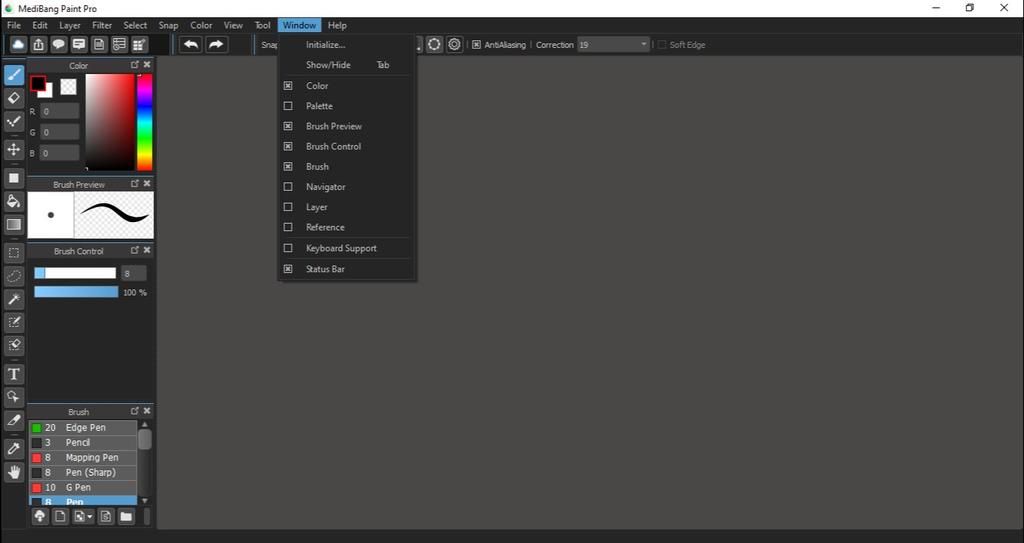Select the Magic Wand tool

coord(14,299)
